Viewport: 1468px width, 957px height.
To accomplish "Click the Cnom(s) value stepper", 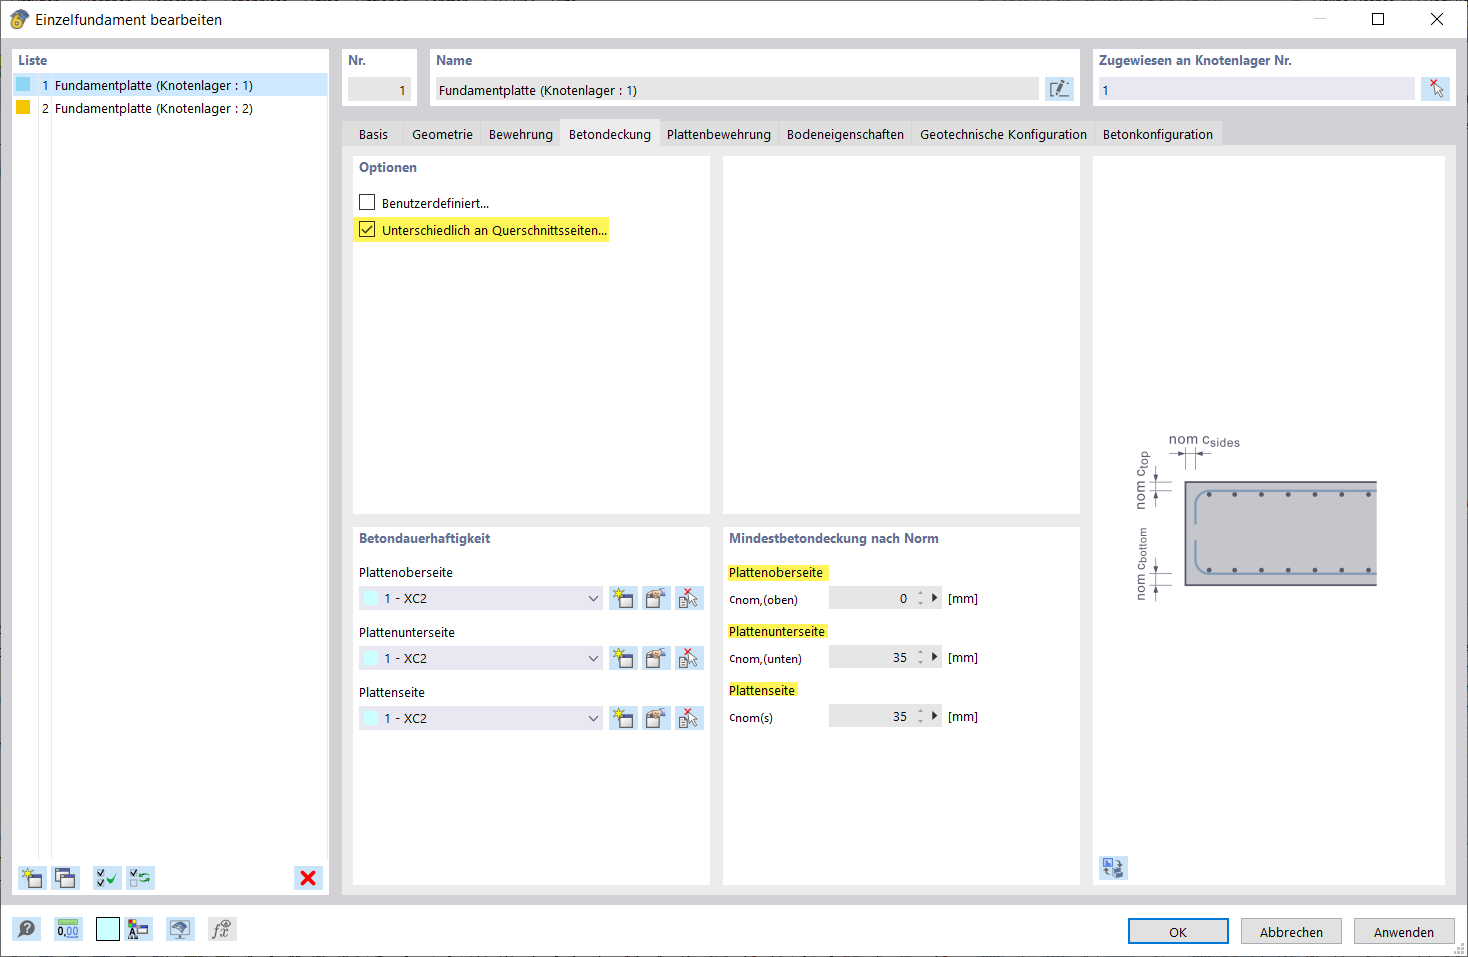I will 921,716.
